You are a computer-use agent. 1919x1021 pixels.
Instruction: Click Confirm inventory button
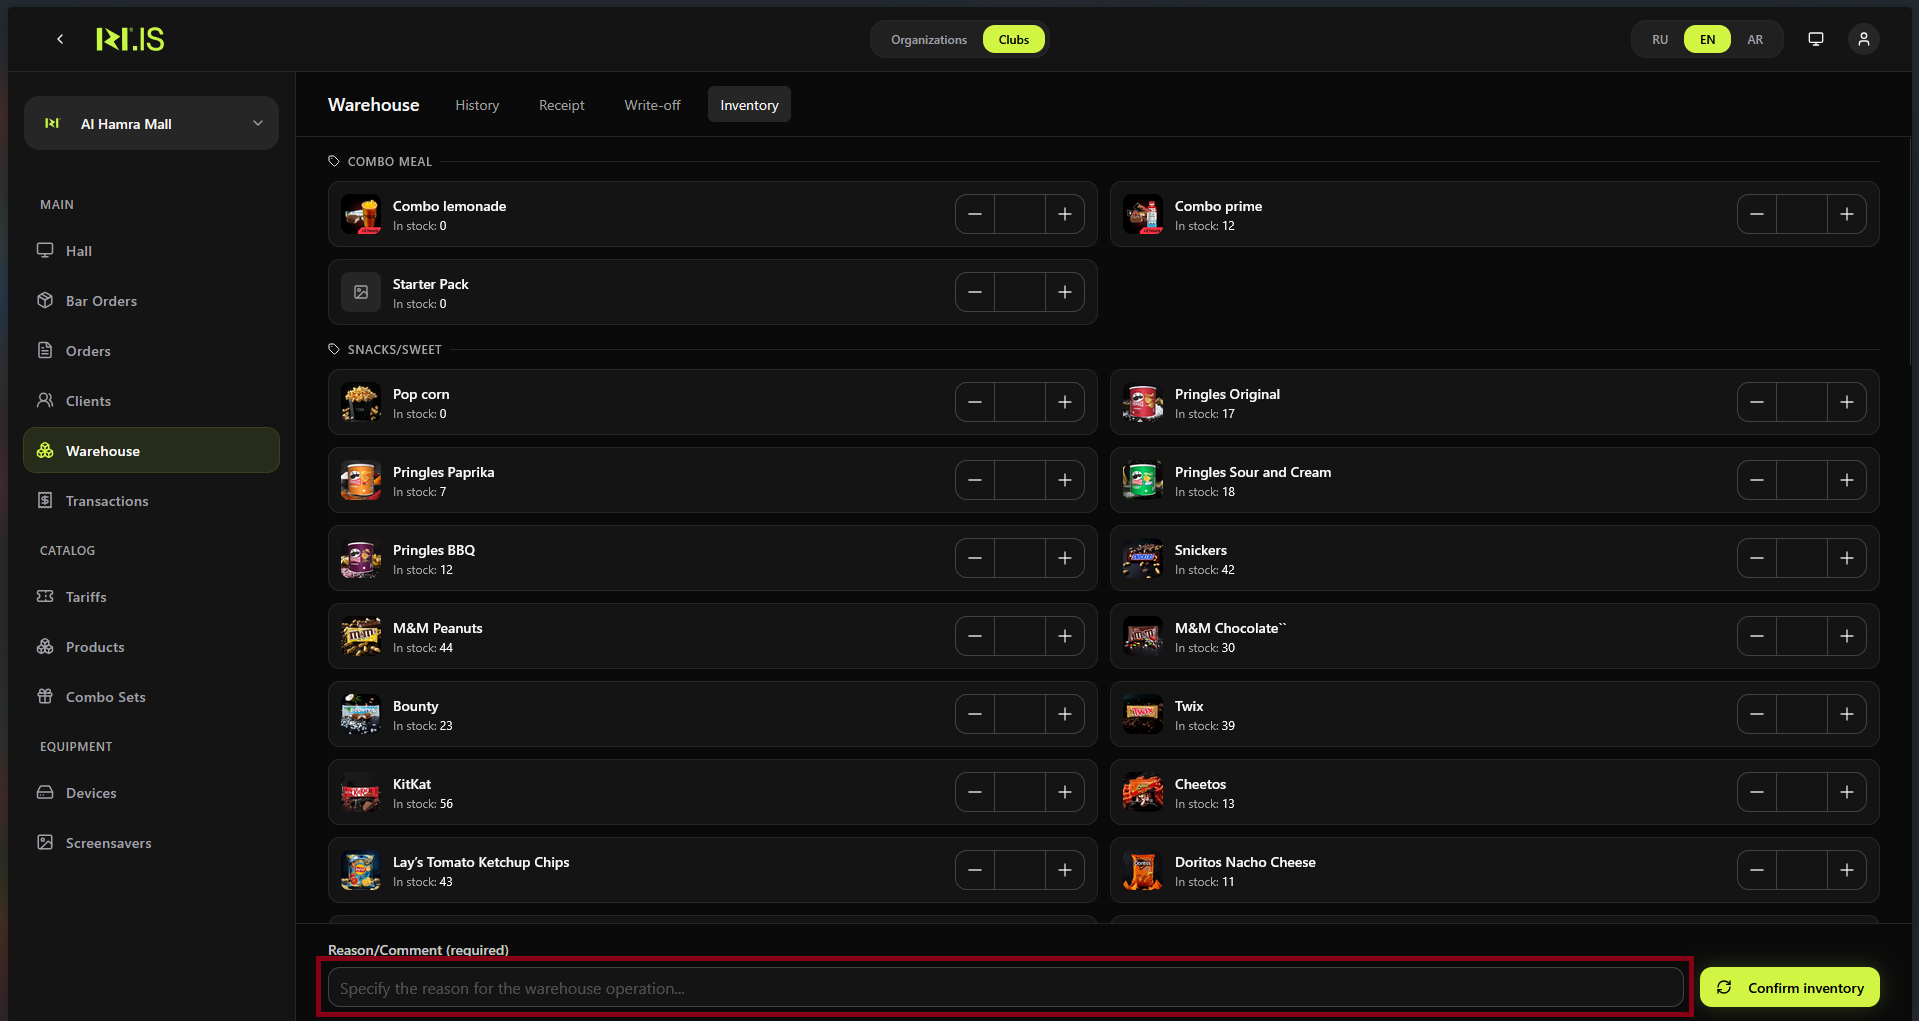[1789, 988]
